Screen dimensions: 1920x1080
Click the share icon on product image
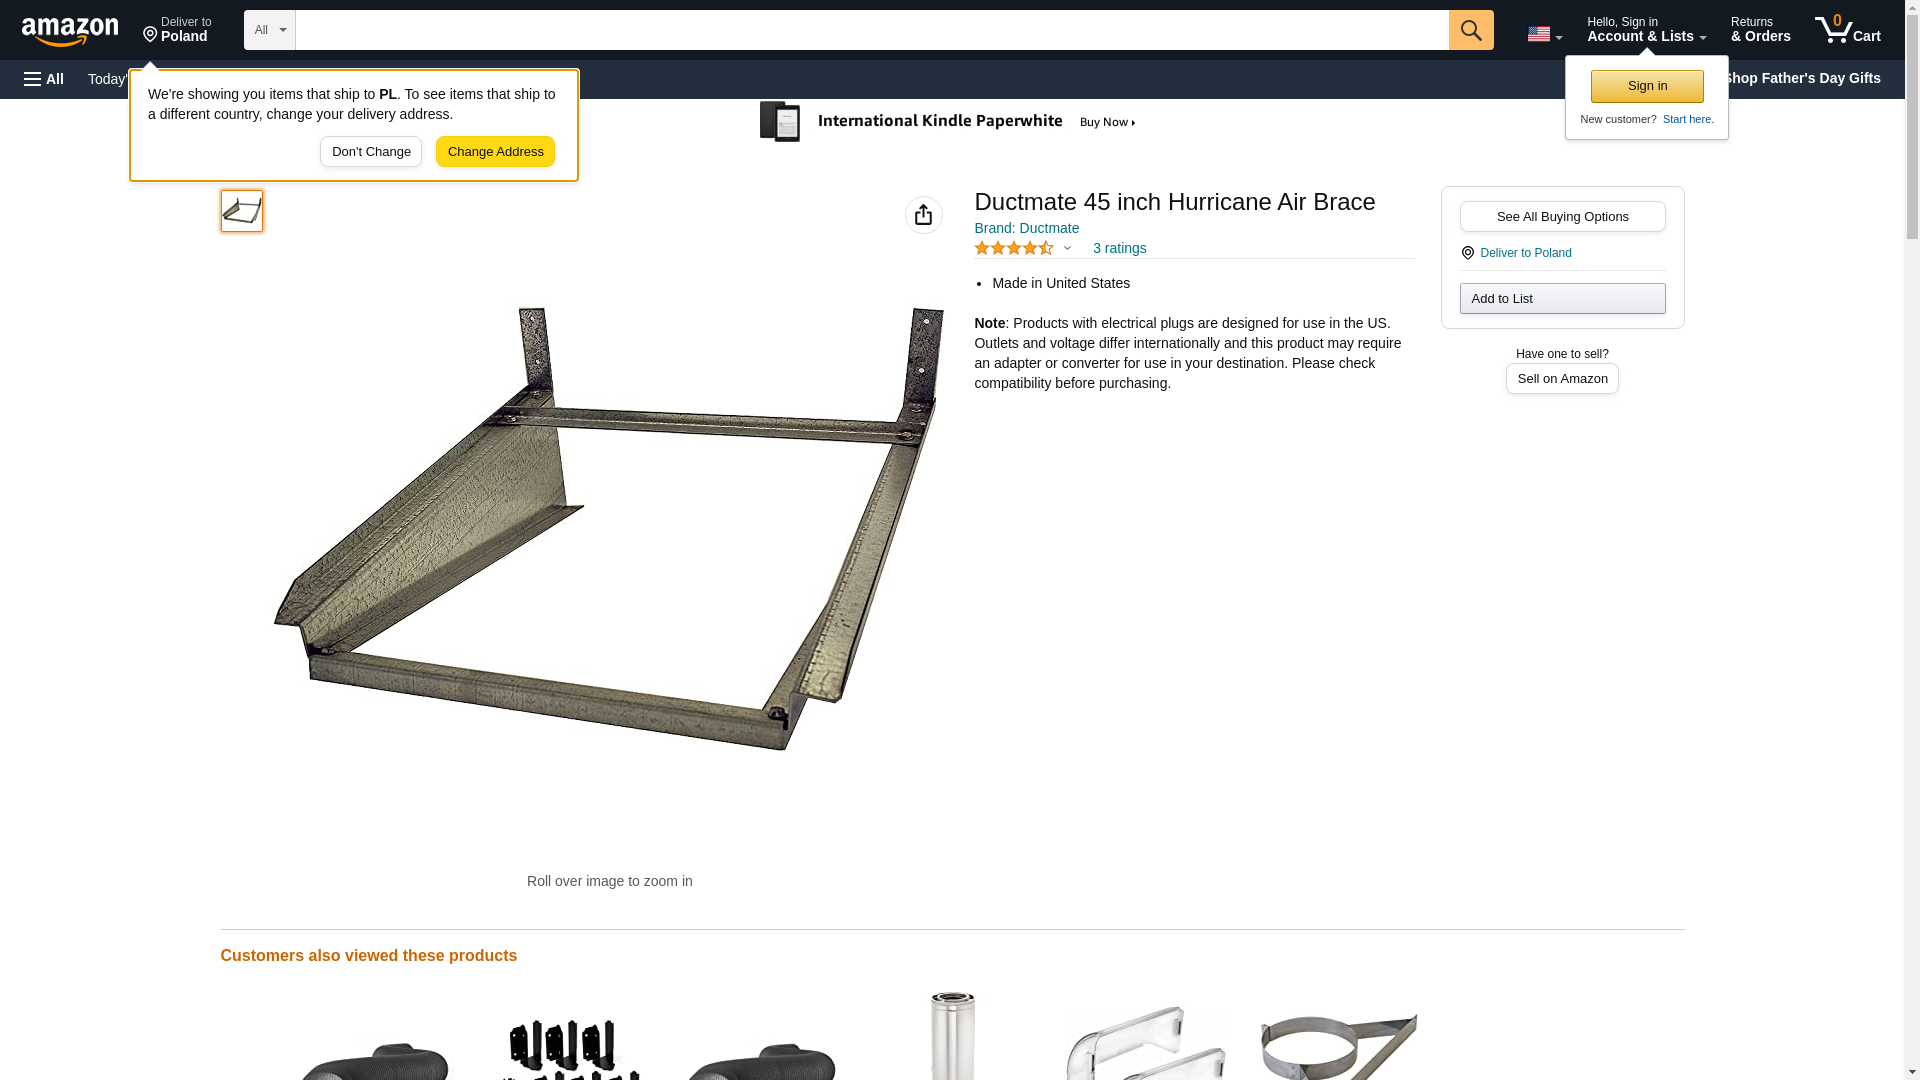click(x=923, y=215)
